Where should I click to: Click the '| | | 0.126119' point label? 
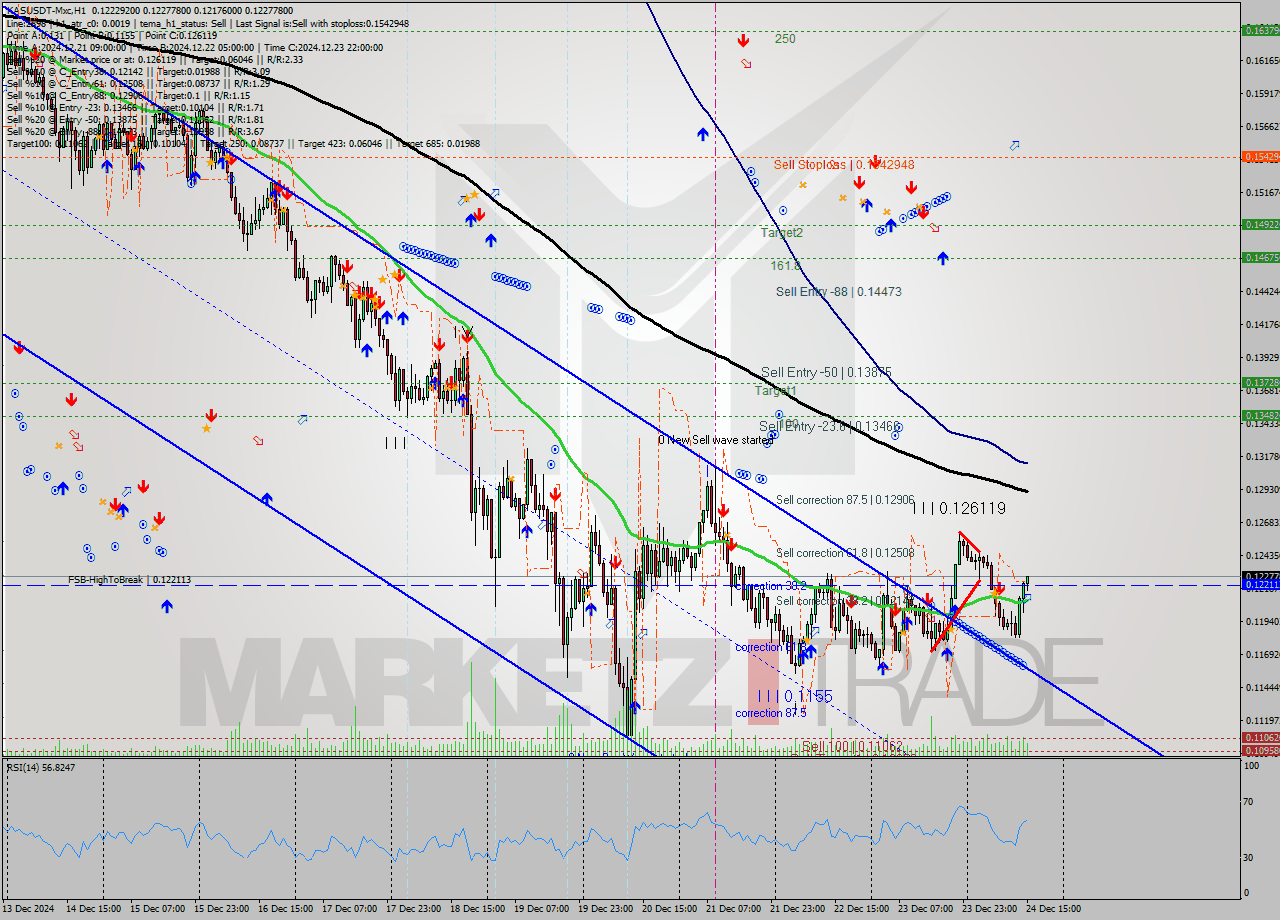point(957,508)
